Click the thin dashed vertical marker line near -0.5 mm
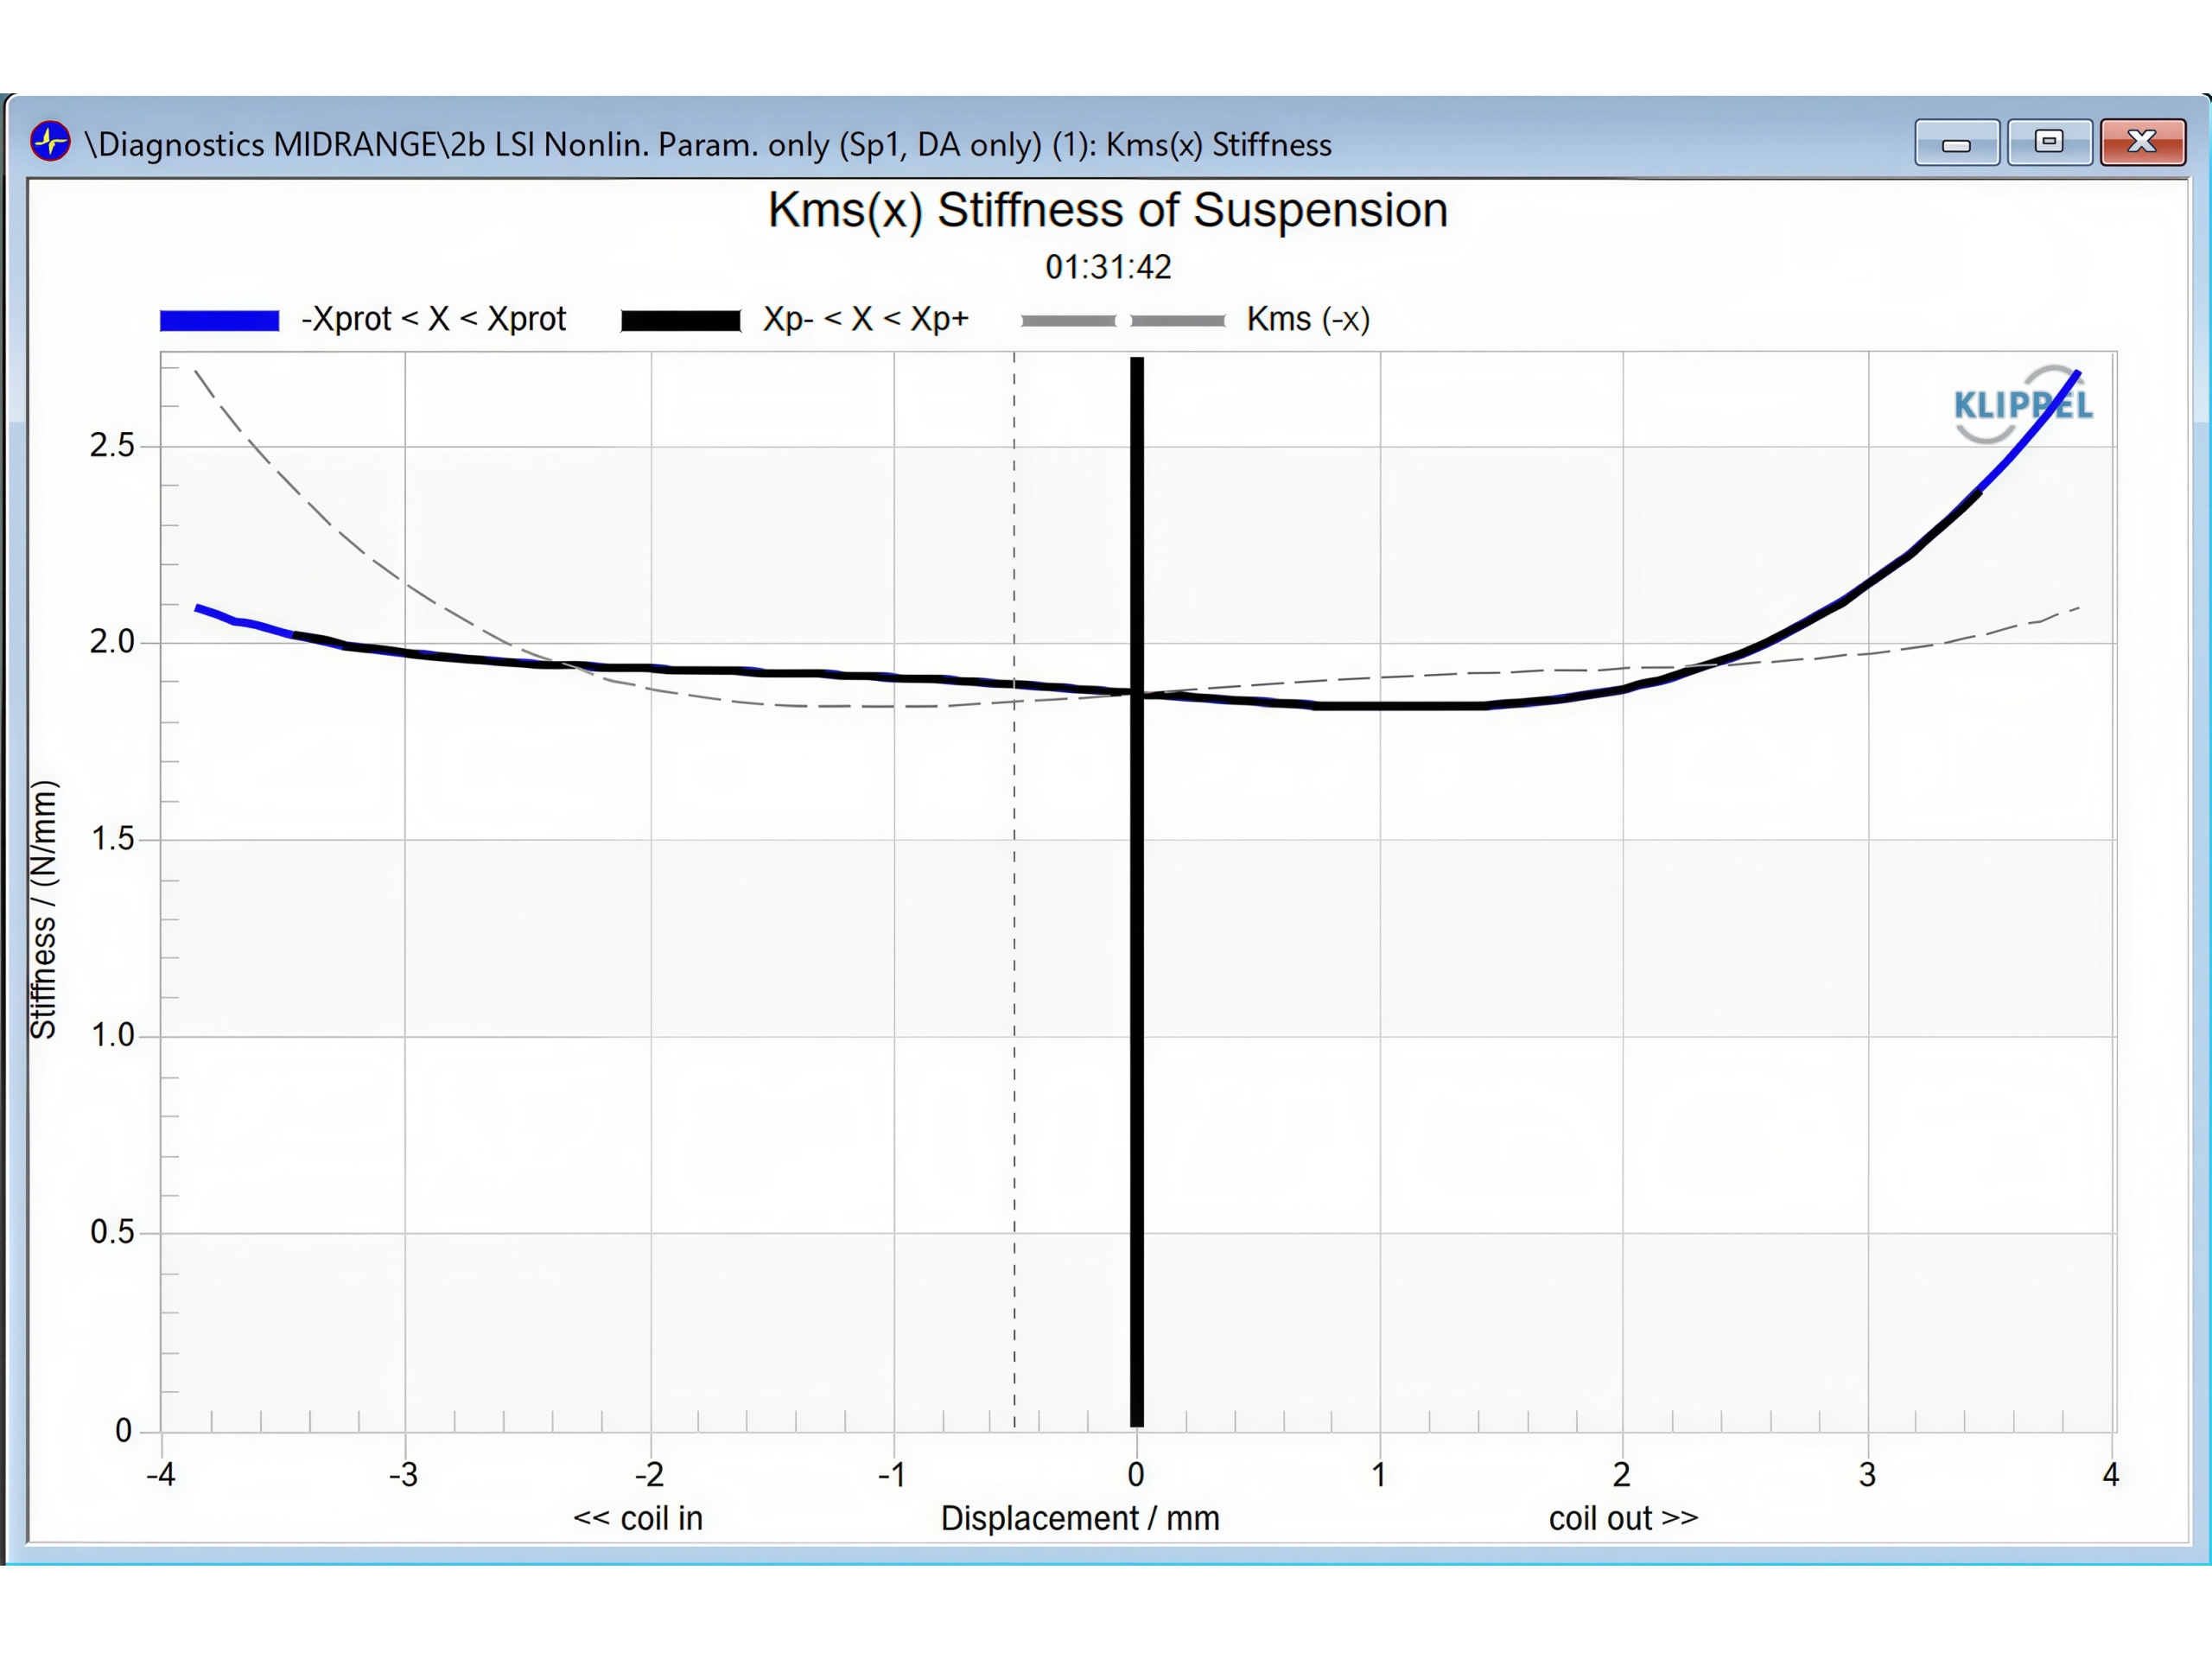Viewport: 2212px width, 1659px height. click(x=1014, y=890)
